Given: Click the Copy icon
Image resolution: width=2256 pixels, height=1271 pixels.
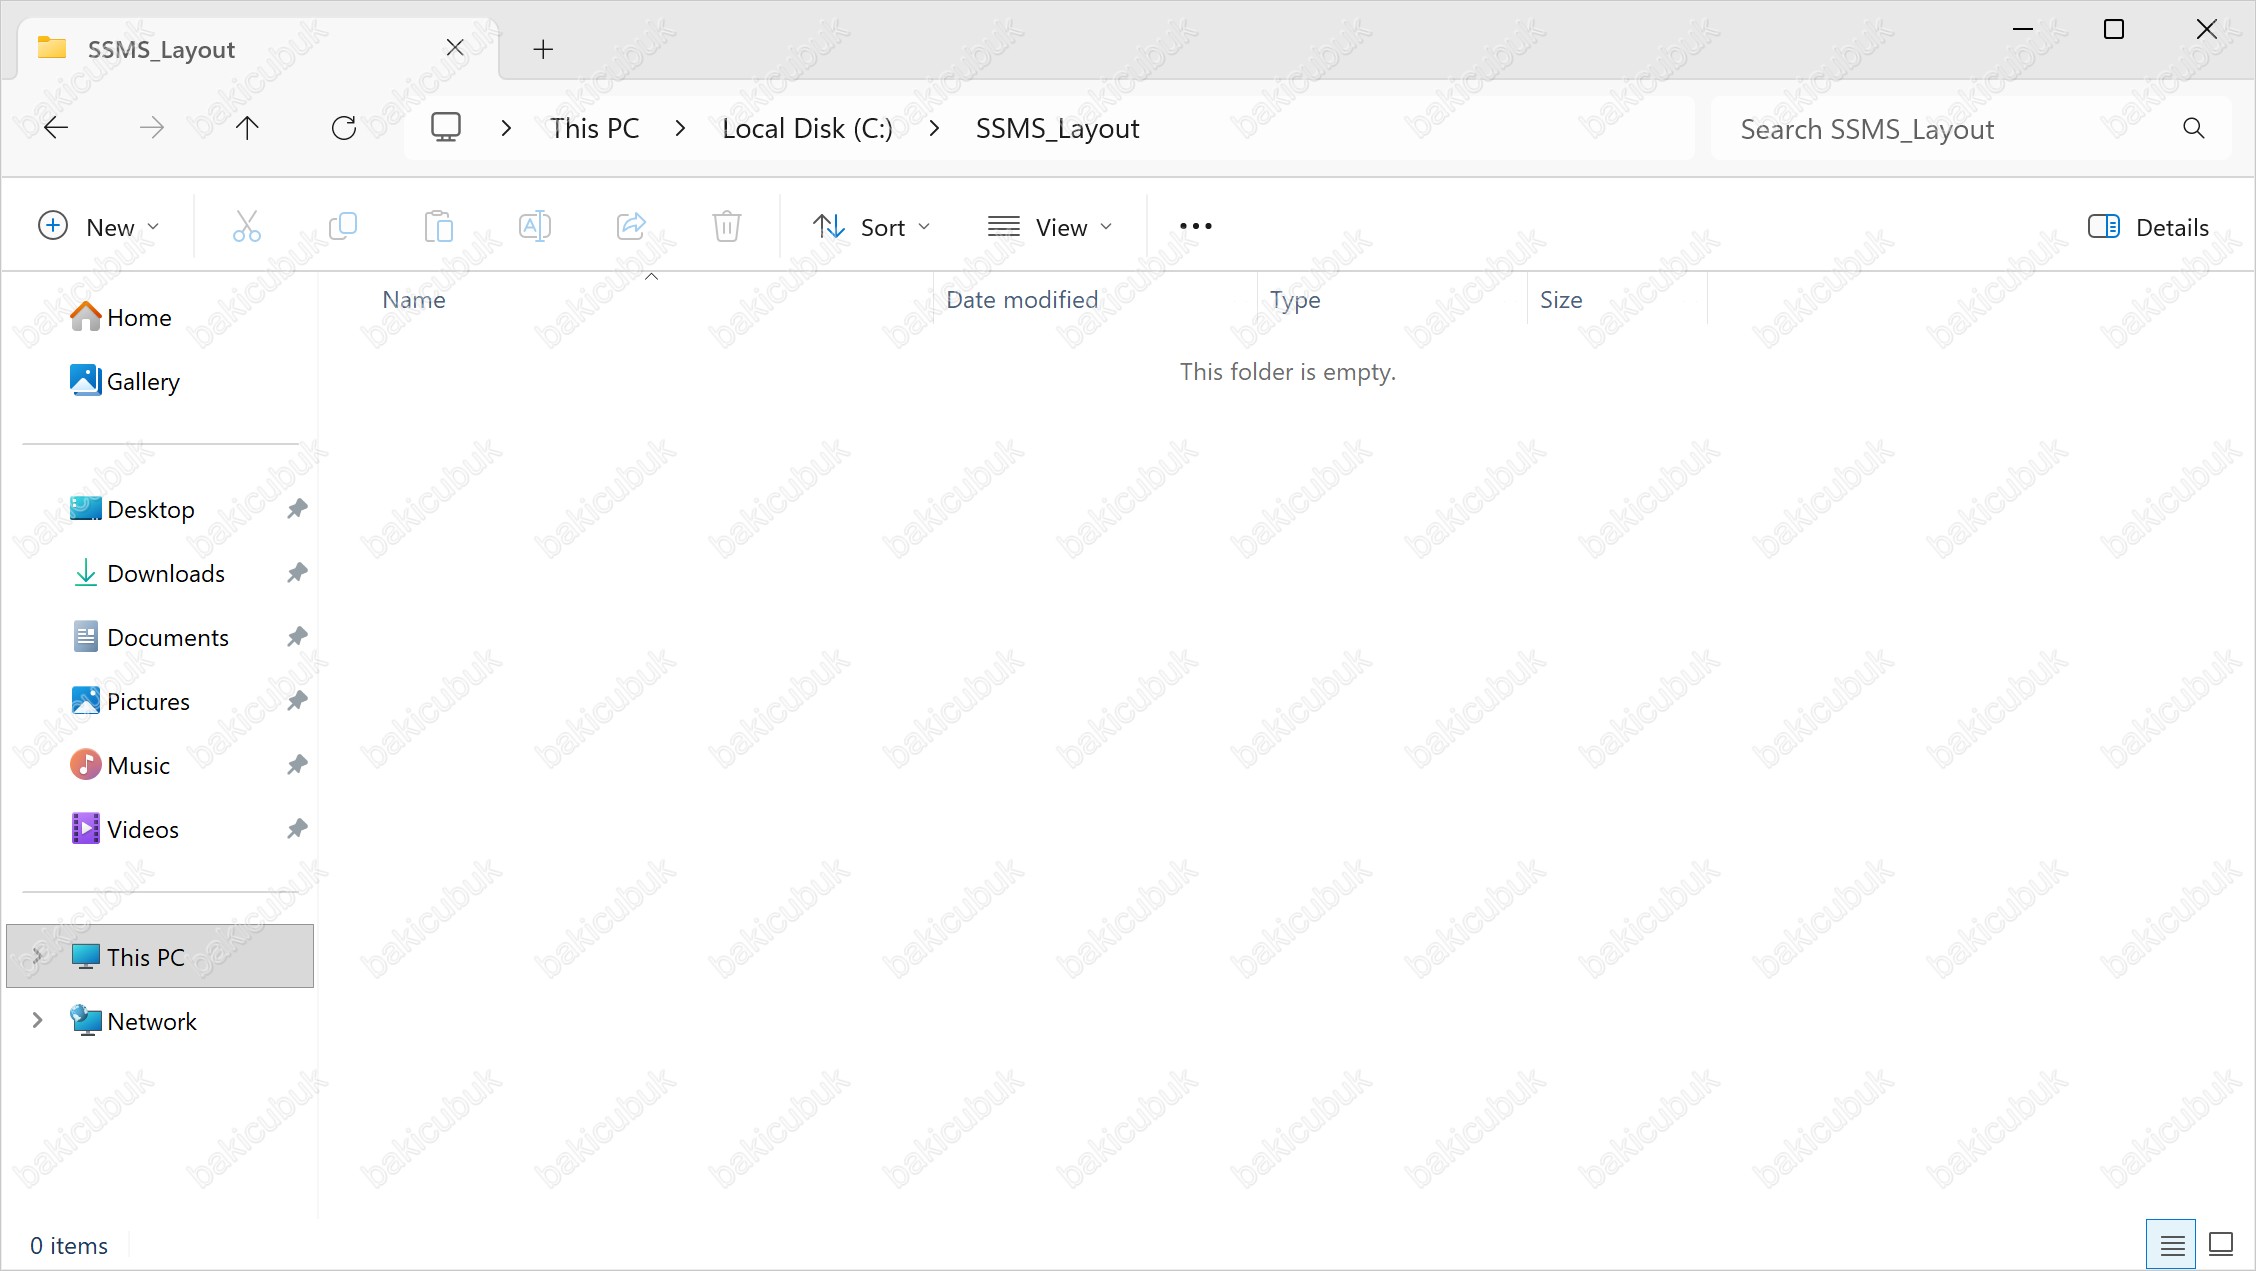Looking at the screenshot, I should [343, 227].
